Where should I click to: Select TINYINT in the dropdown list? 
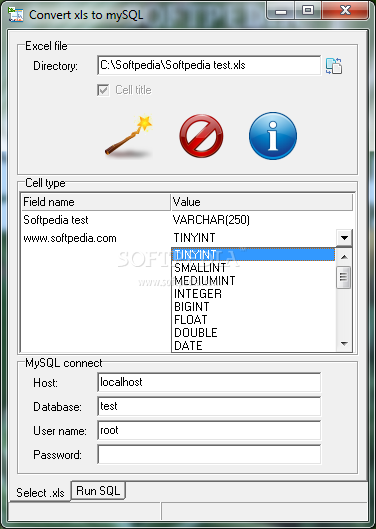tap(253, 254)
